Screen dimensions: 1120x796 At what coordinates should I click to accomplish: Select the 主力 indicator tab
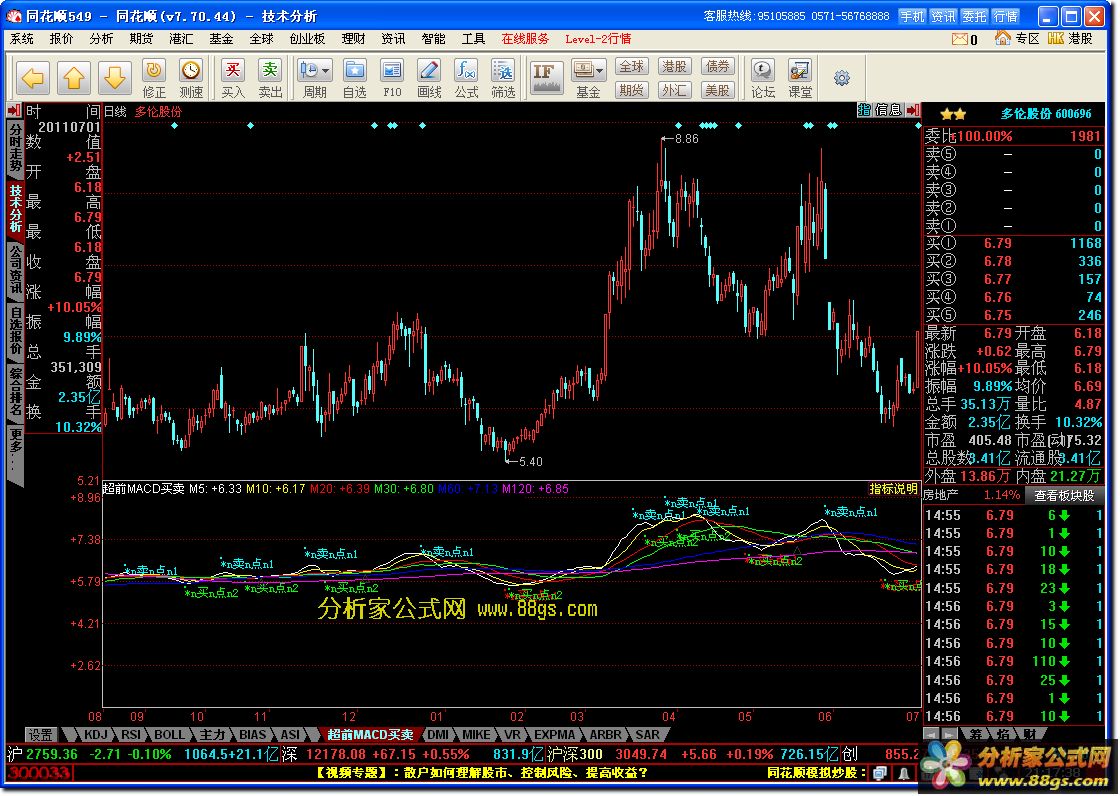coord(212,735)
